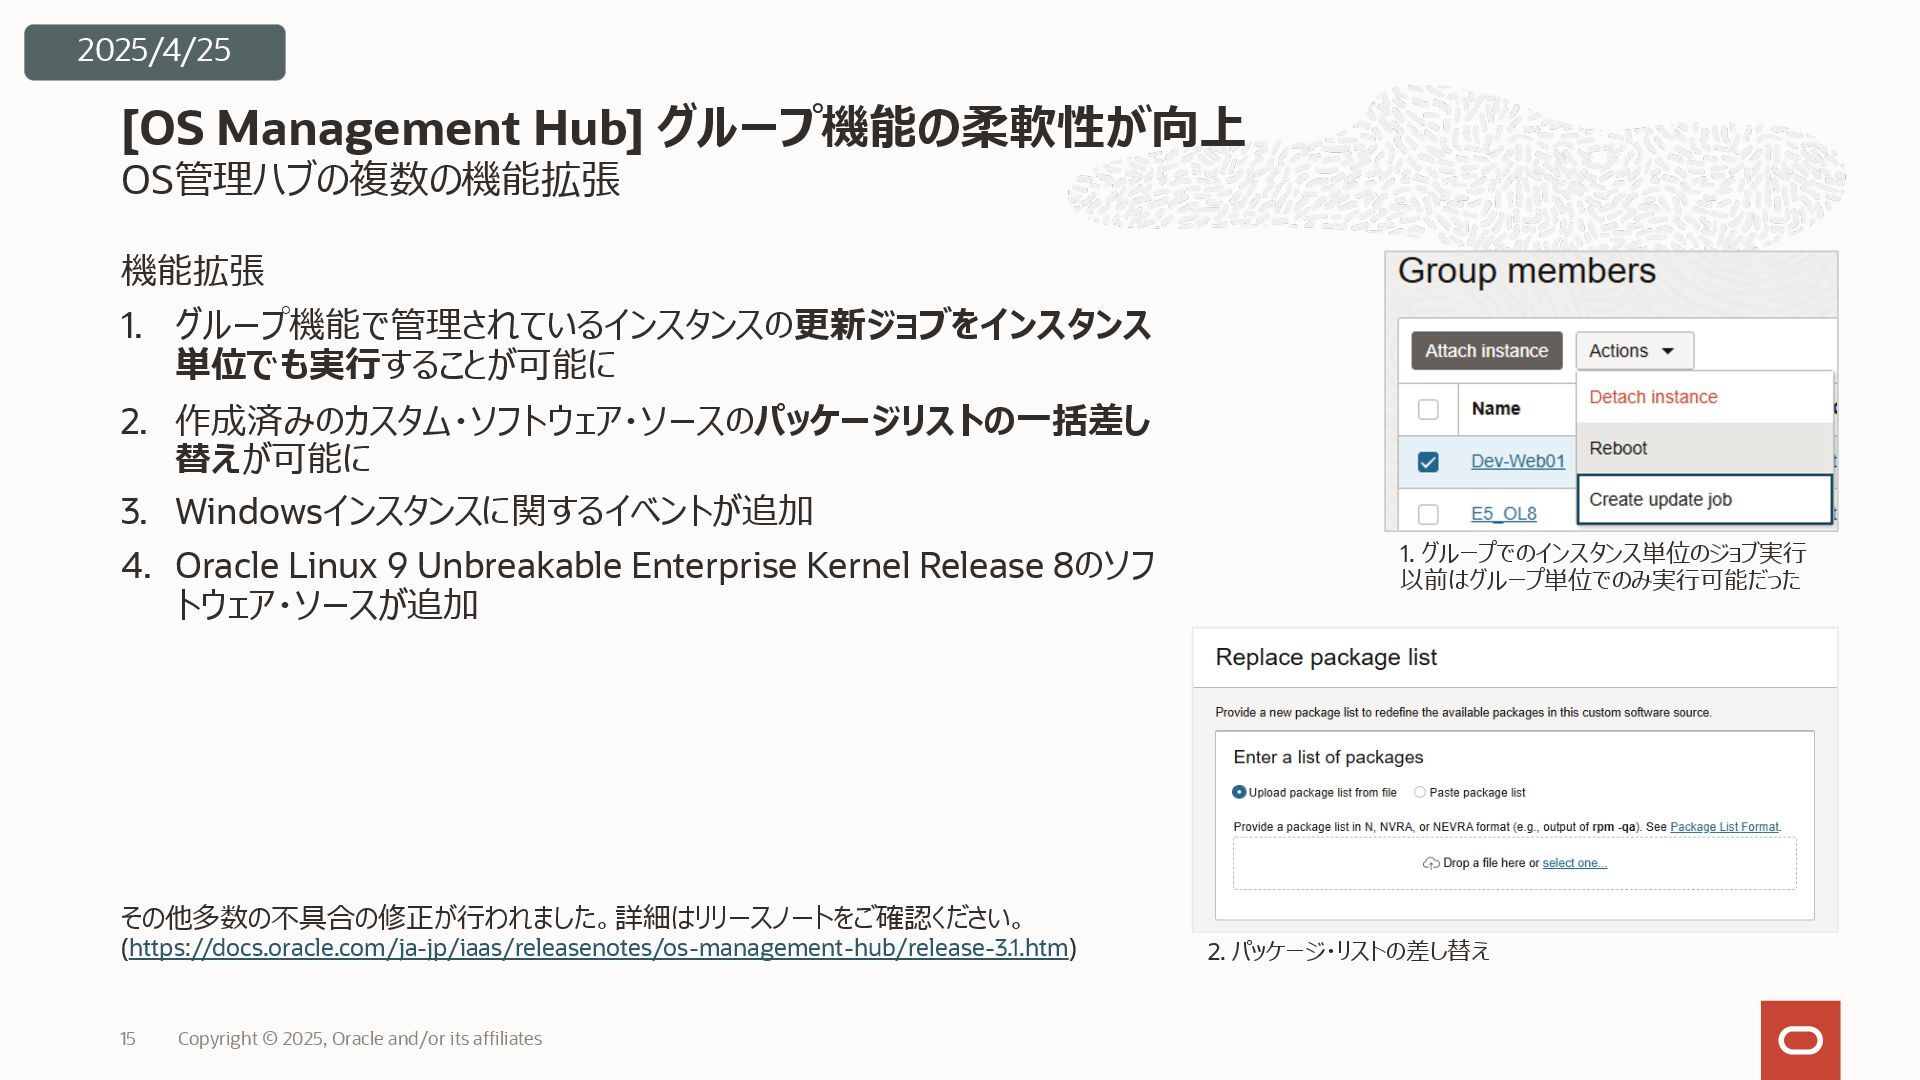Open the Package List Format link
Viewport: 1920px width, 1080px height.
(1724, 827)
